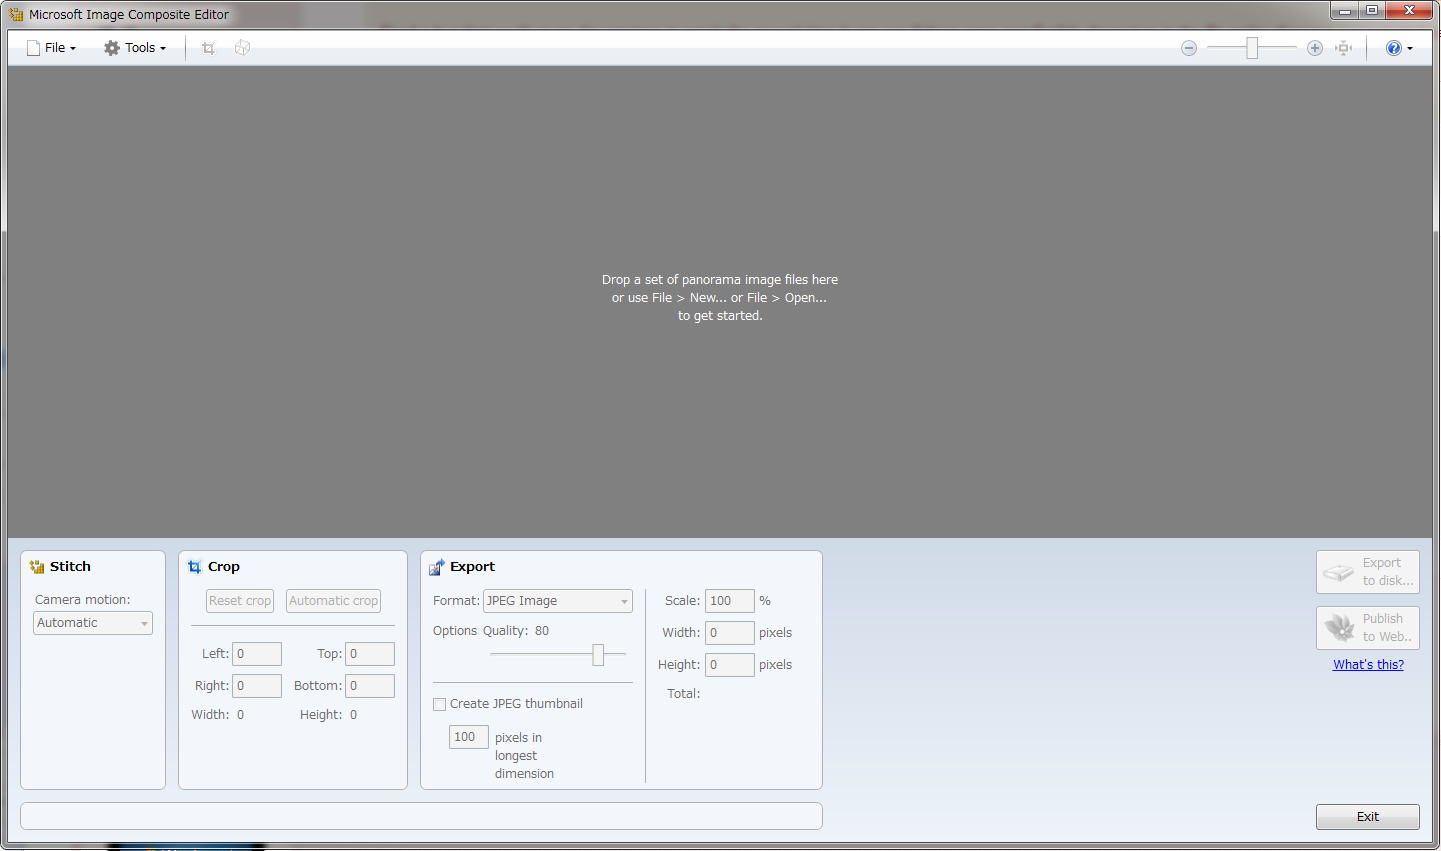Click the Publish to Web button
The image size is (1441, 851).
click(1368, 628)
